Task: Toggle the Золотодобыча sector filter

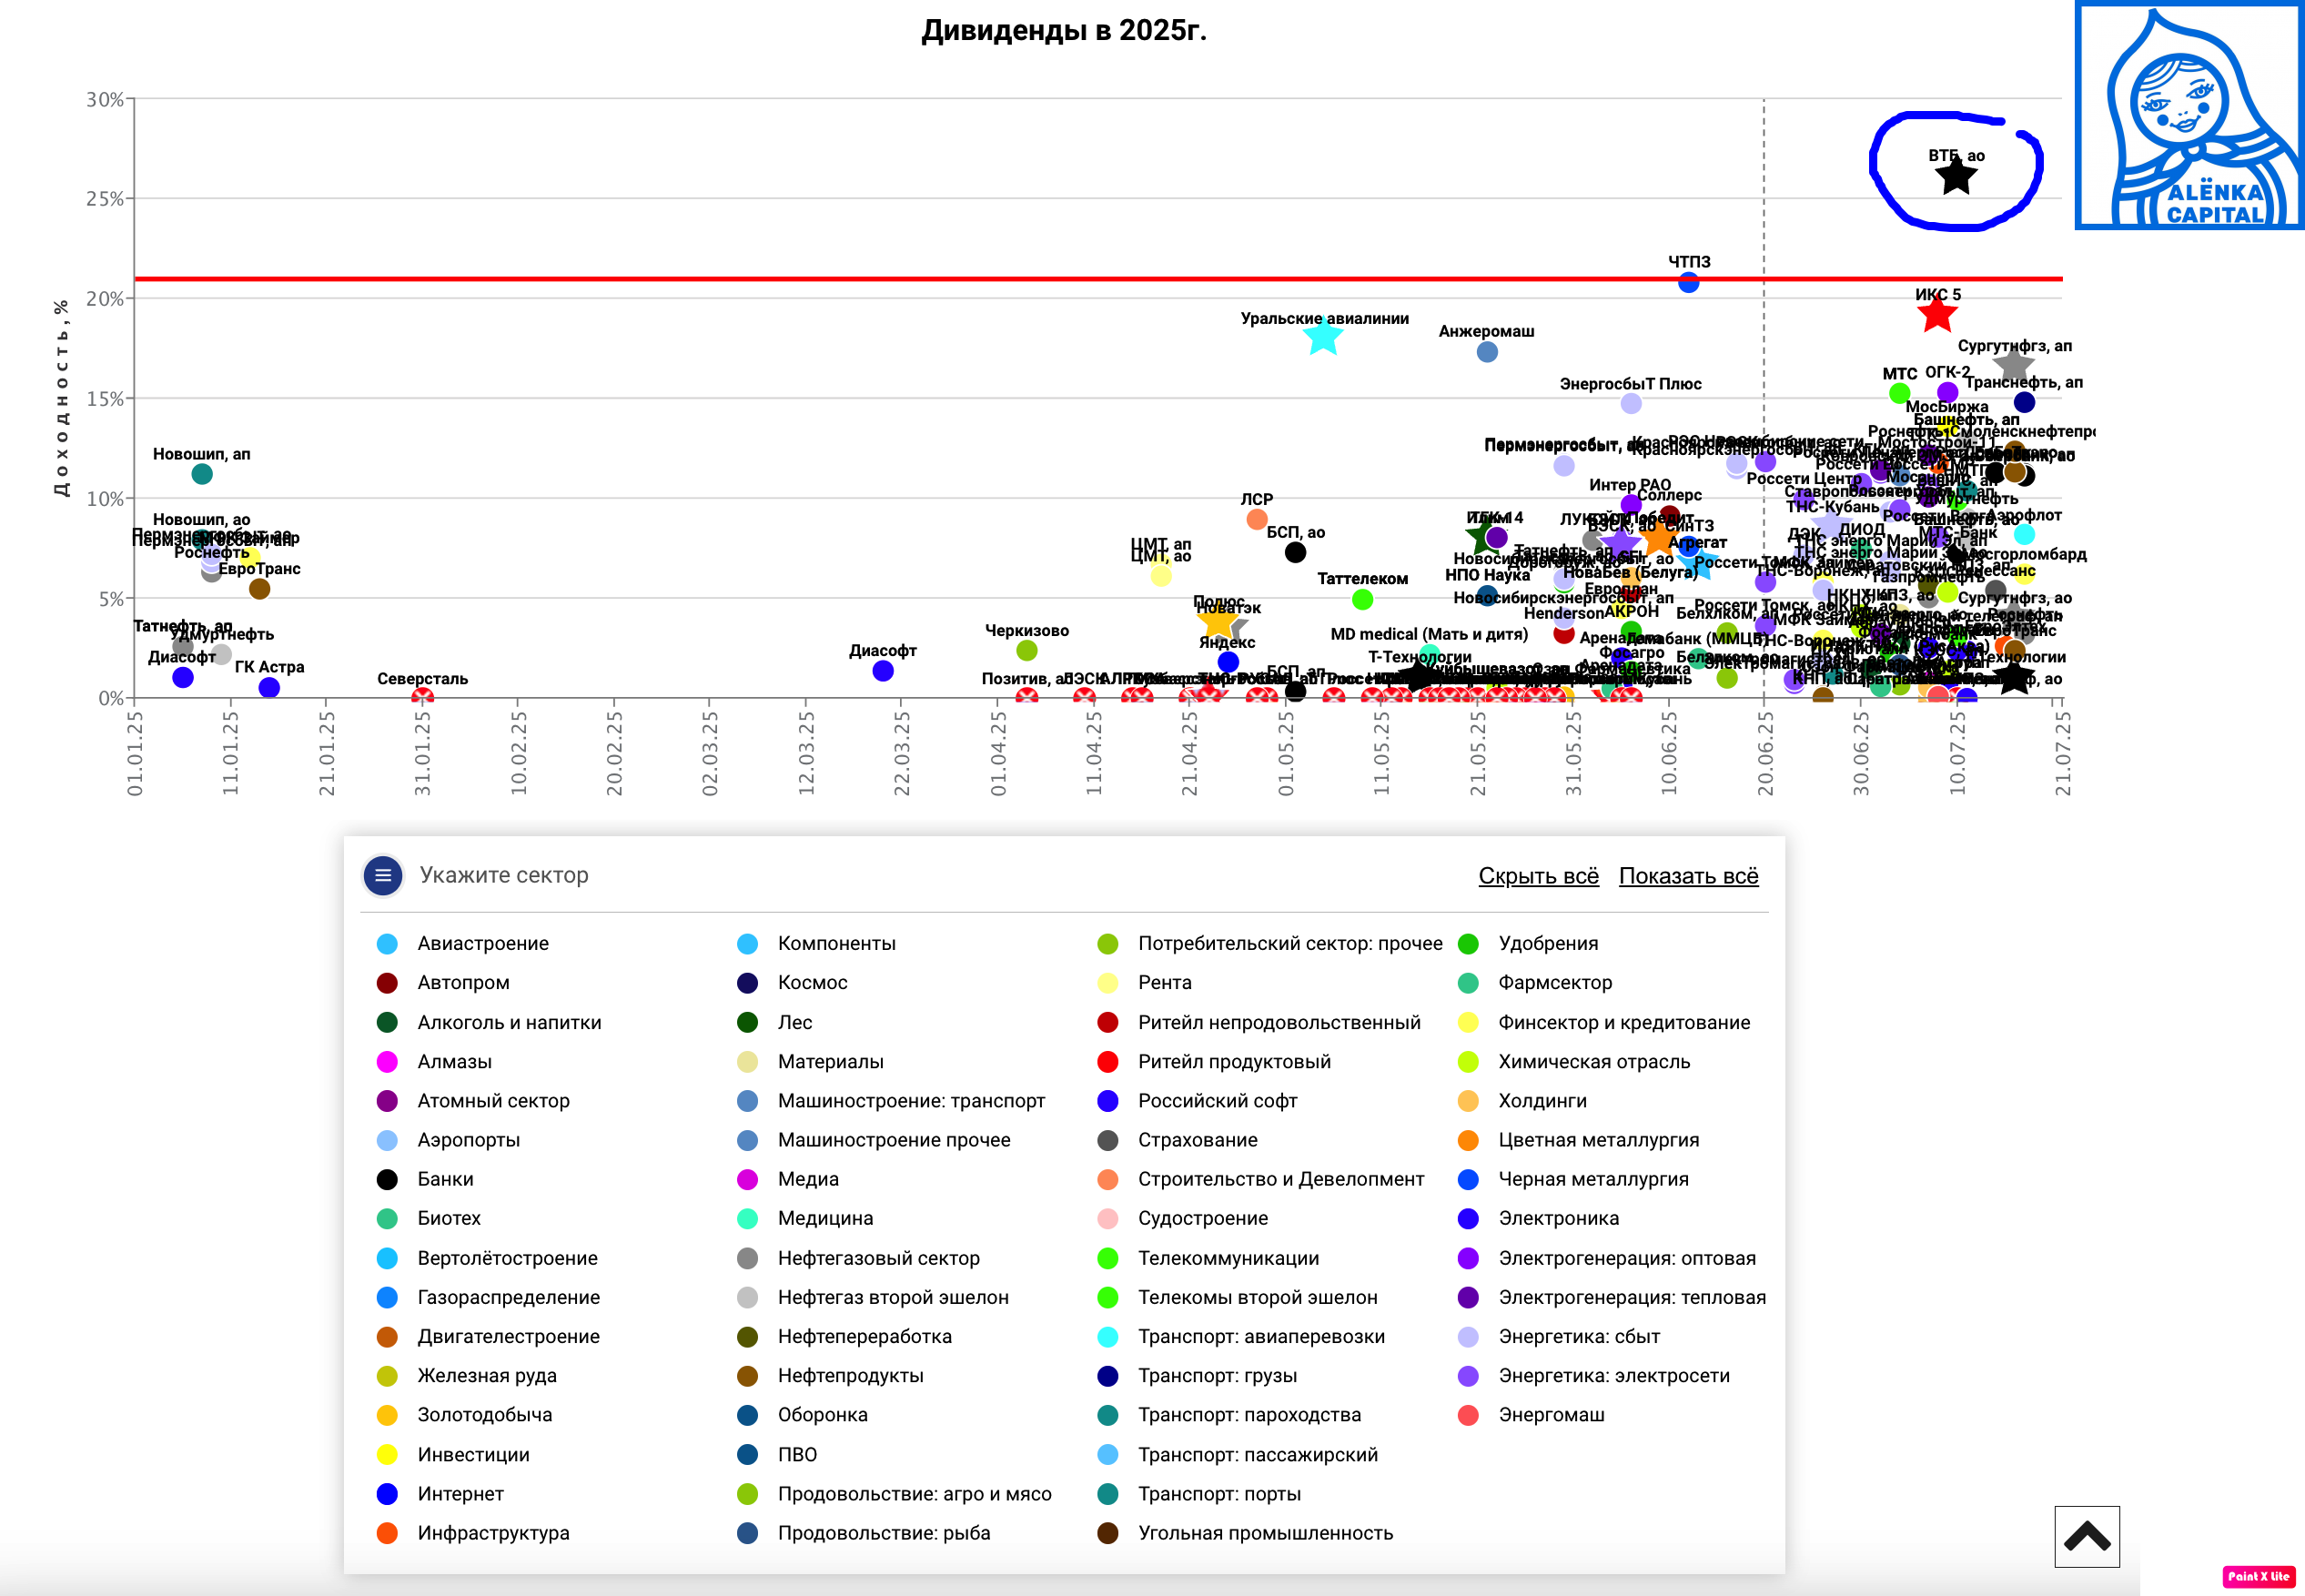Action: pyautogui.click(x=464, y=1414)
